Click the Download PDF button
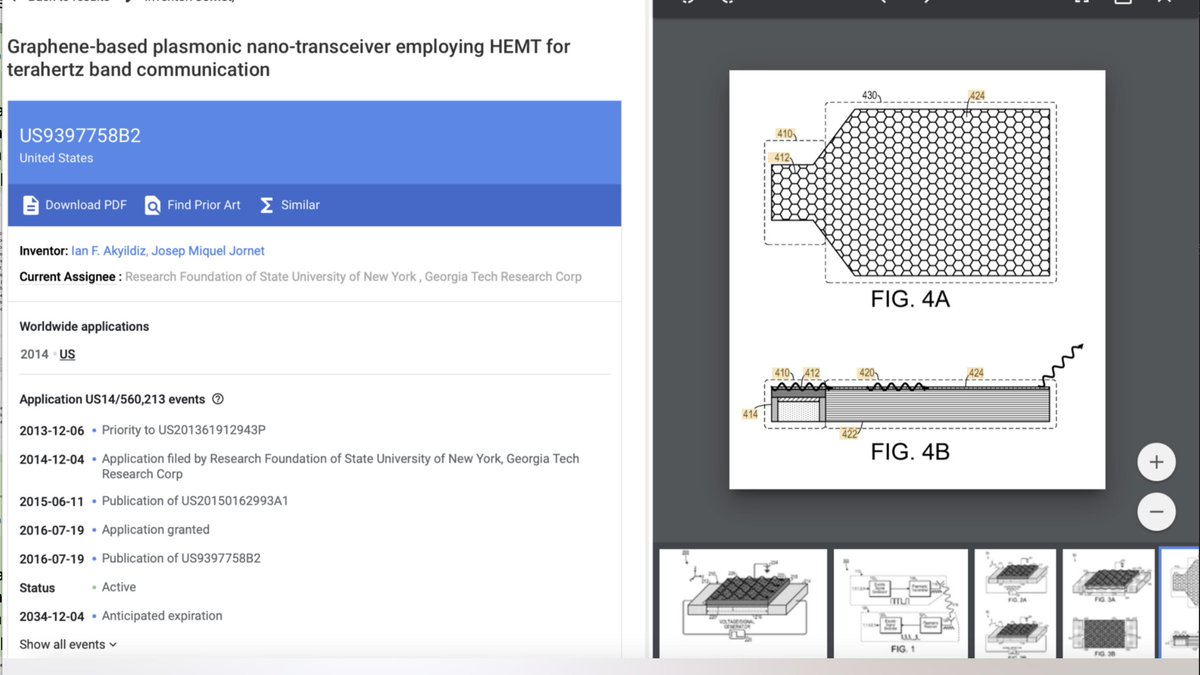The height and width of the screenshot is (675, 1200). 74,205
